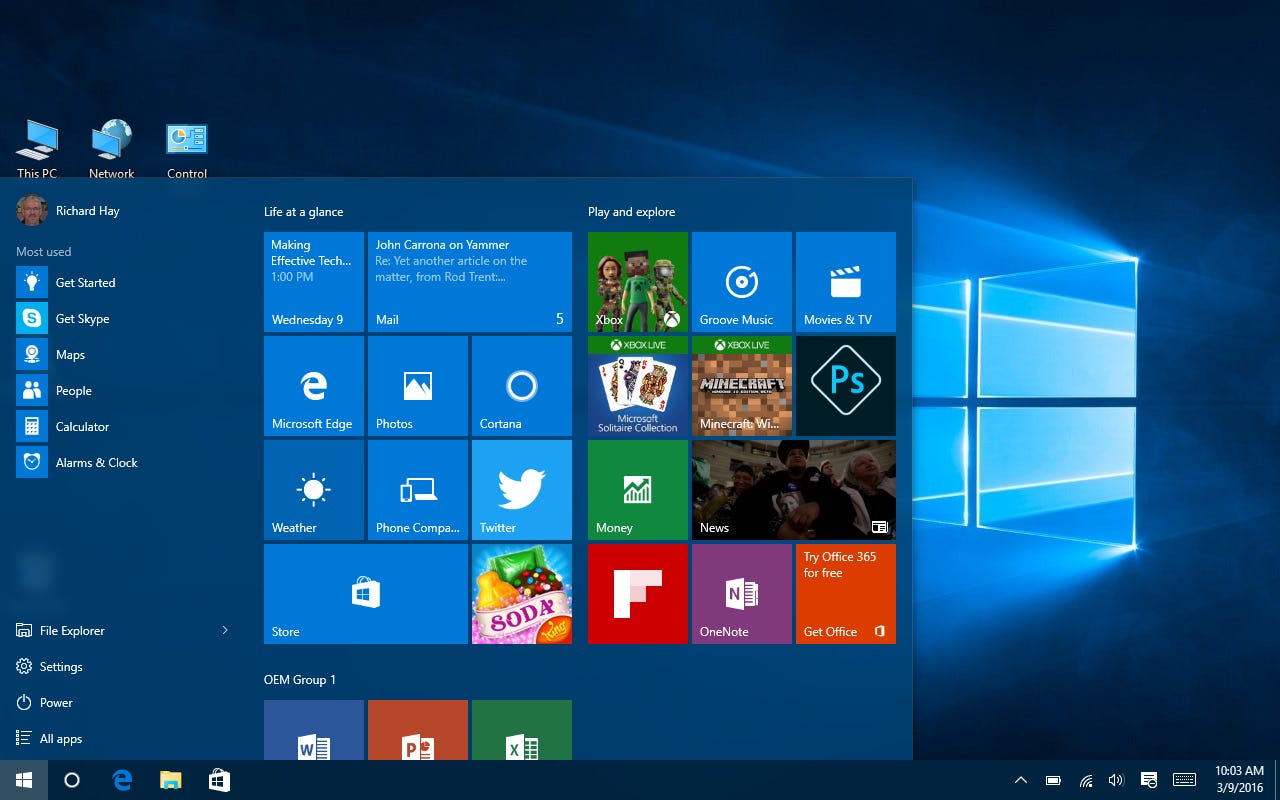Open the Weather tile
1280x800 pixels.
pos(313,490)
